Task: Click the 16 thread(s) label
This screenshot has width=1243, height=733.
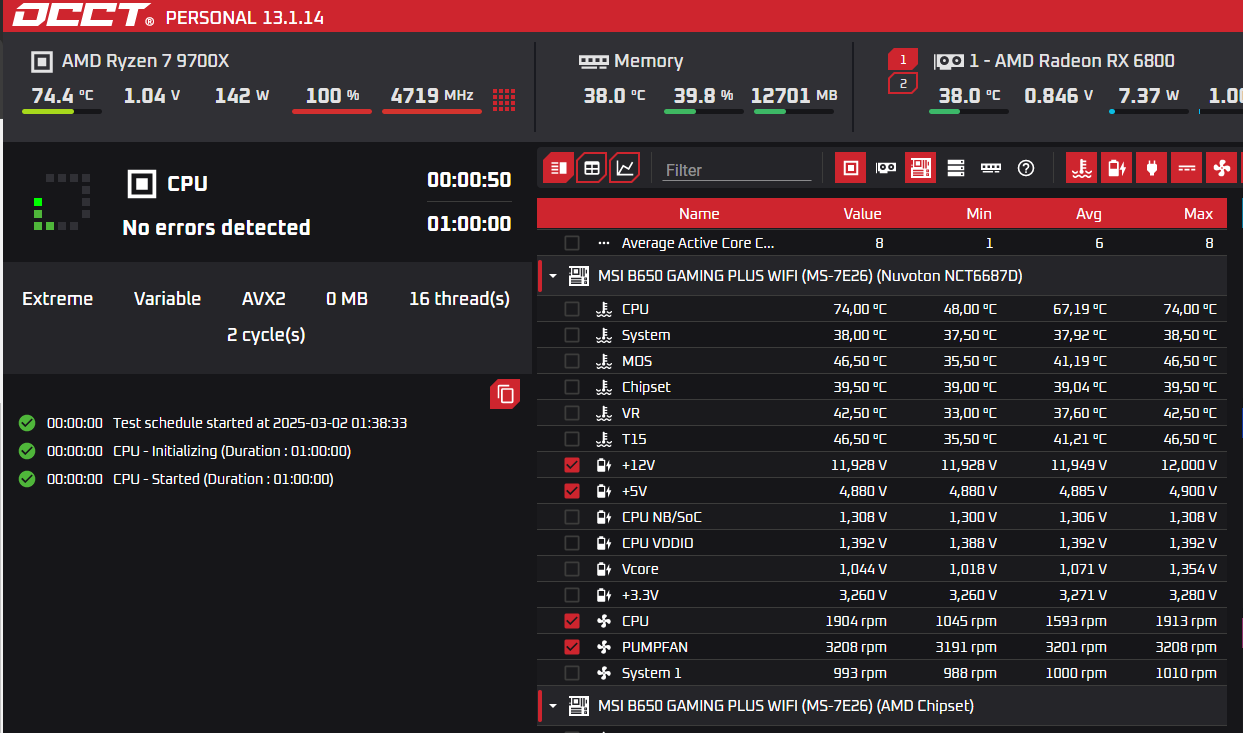Action: [459, 299]
